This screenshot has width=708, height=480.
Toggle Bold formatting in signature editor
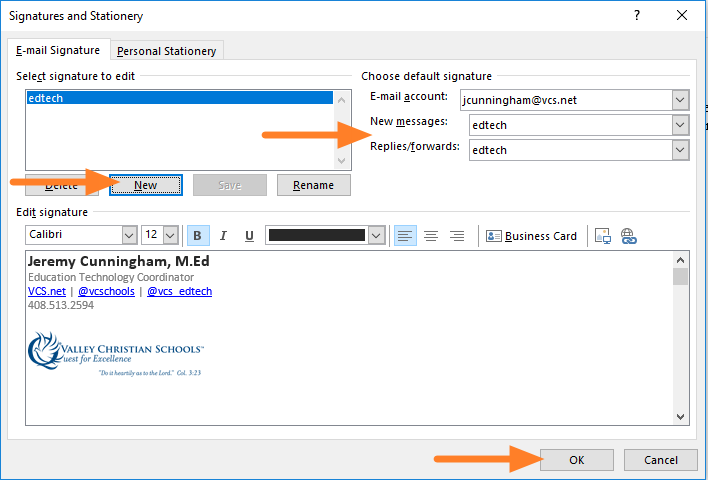point(197,236)
